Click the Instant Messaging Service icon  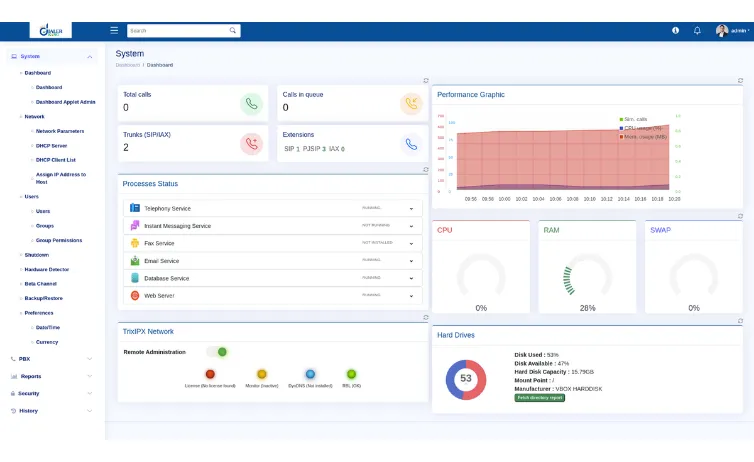pyautogui.click(x=135, y=225)
